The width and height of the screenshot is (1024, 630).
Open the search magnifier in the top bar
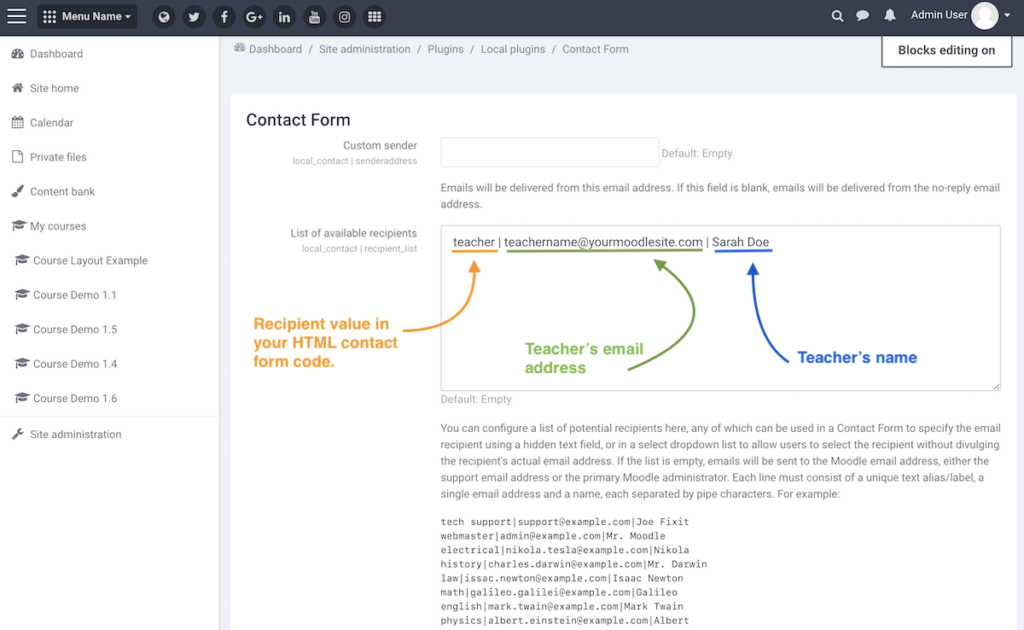coord(838,16)
